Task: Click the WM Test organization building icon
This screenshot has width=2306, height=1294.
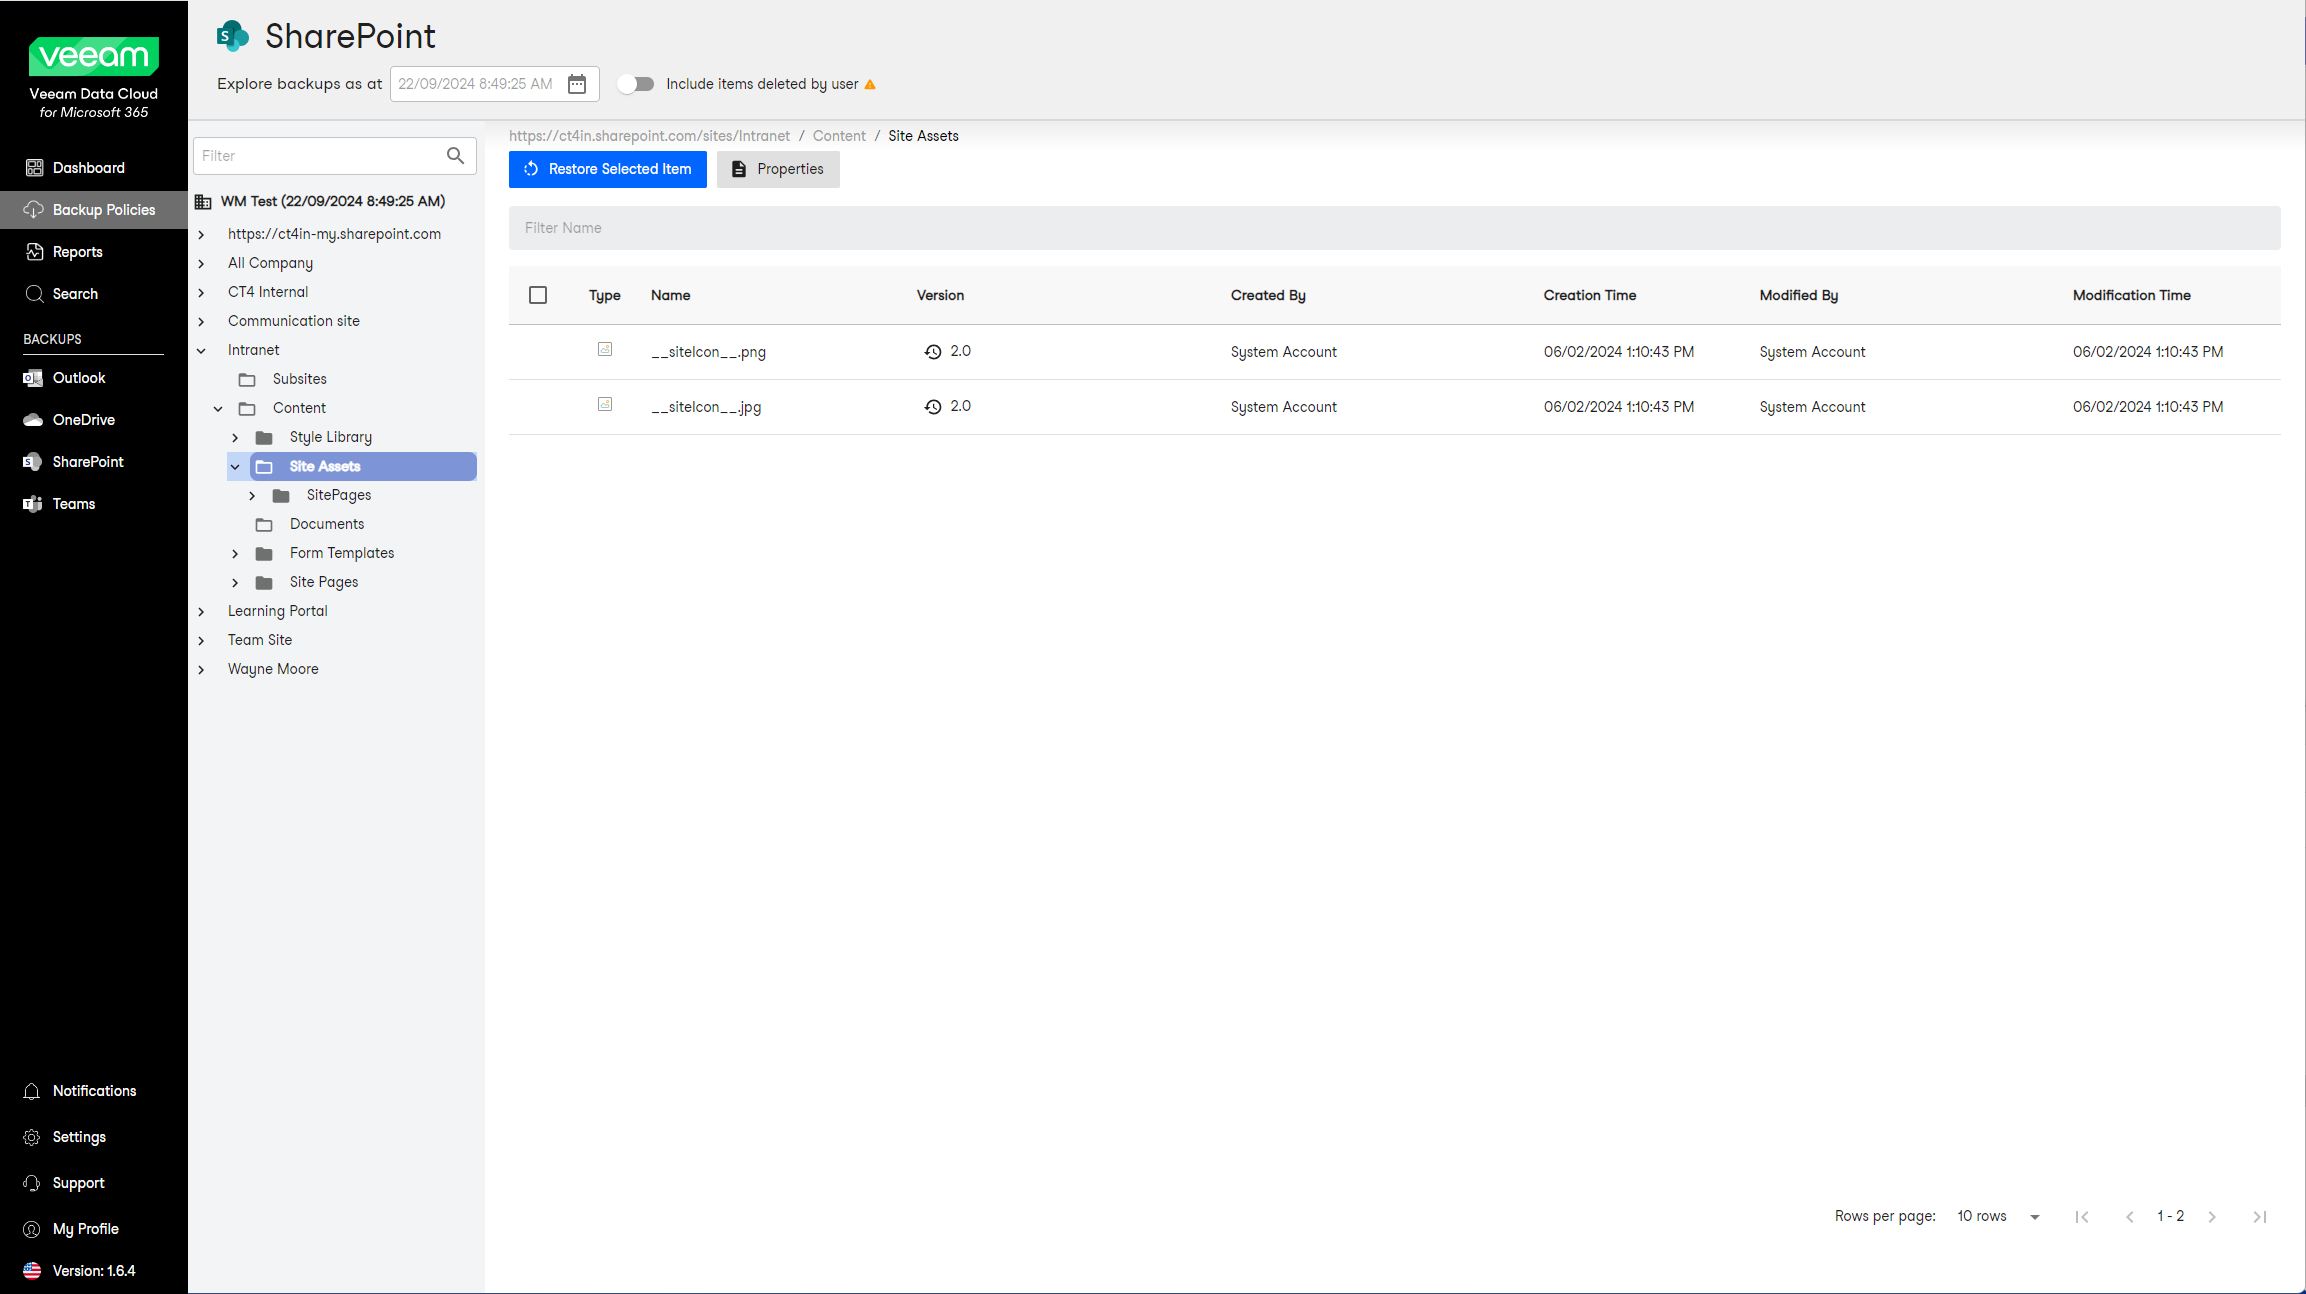Action: [203, 202]
